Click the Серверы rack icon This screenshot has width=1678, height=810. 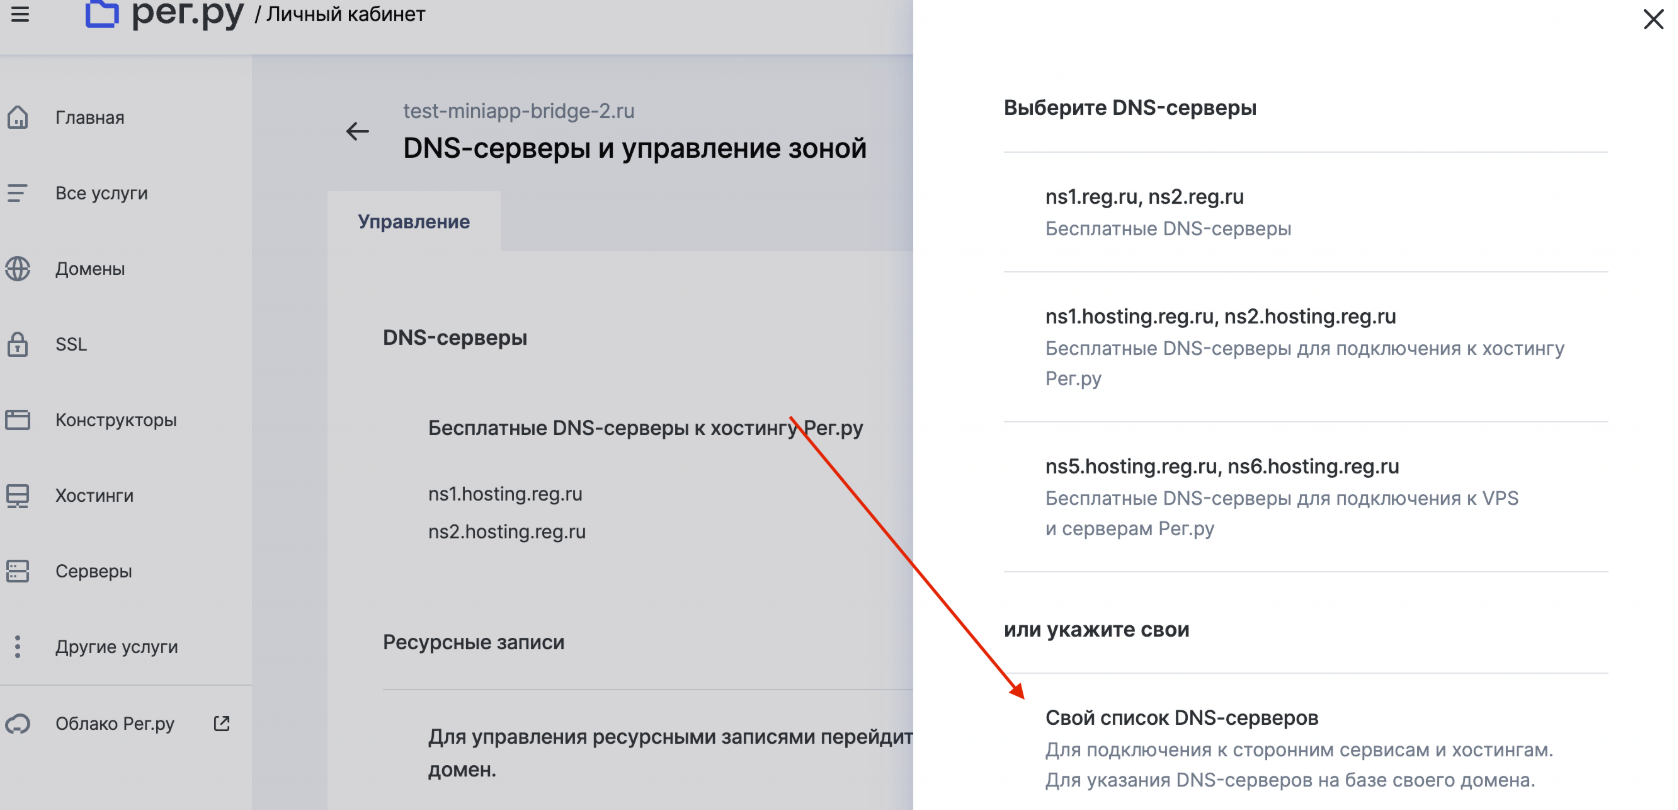click(x=18, y=571)
